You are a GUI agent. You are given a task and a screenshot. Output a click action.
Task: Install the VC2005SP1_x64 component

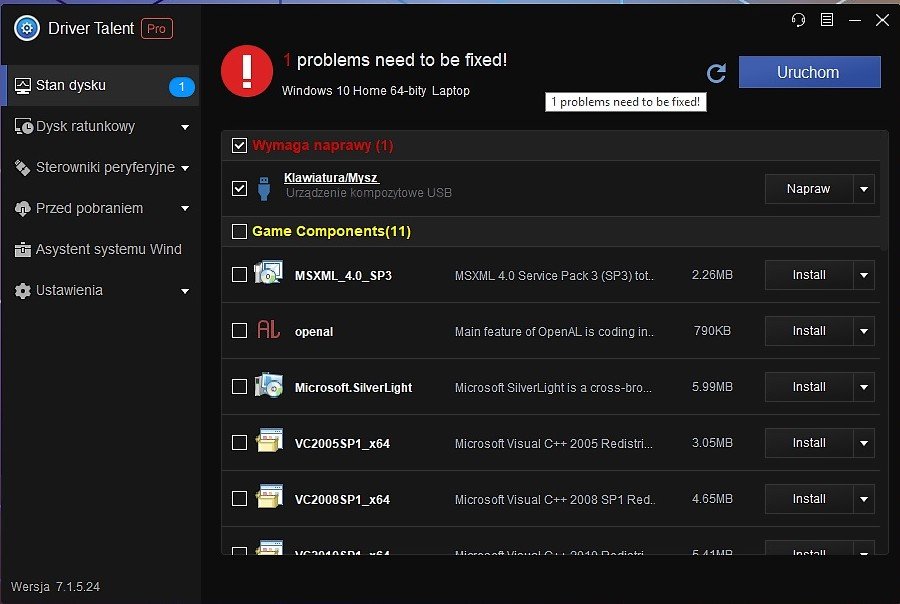(809, 443)
